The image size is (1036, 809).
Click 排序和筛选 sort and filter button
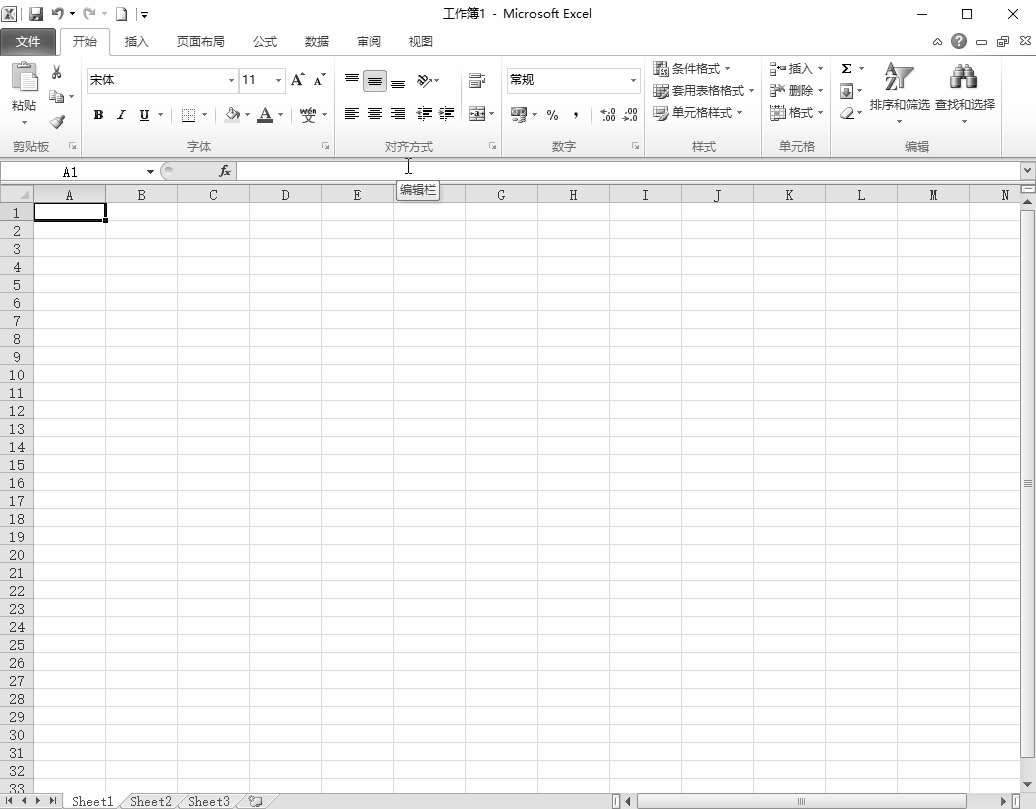899,93
